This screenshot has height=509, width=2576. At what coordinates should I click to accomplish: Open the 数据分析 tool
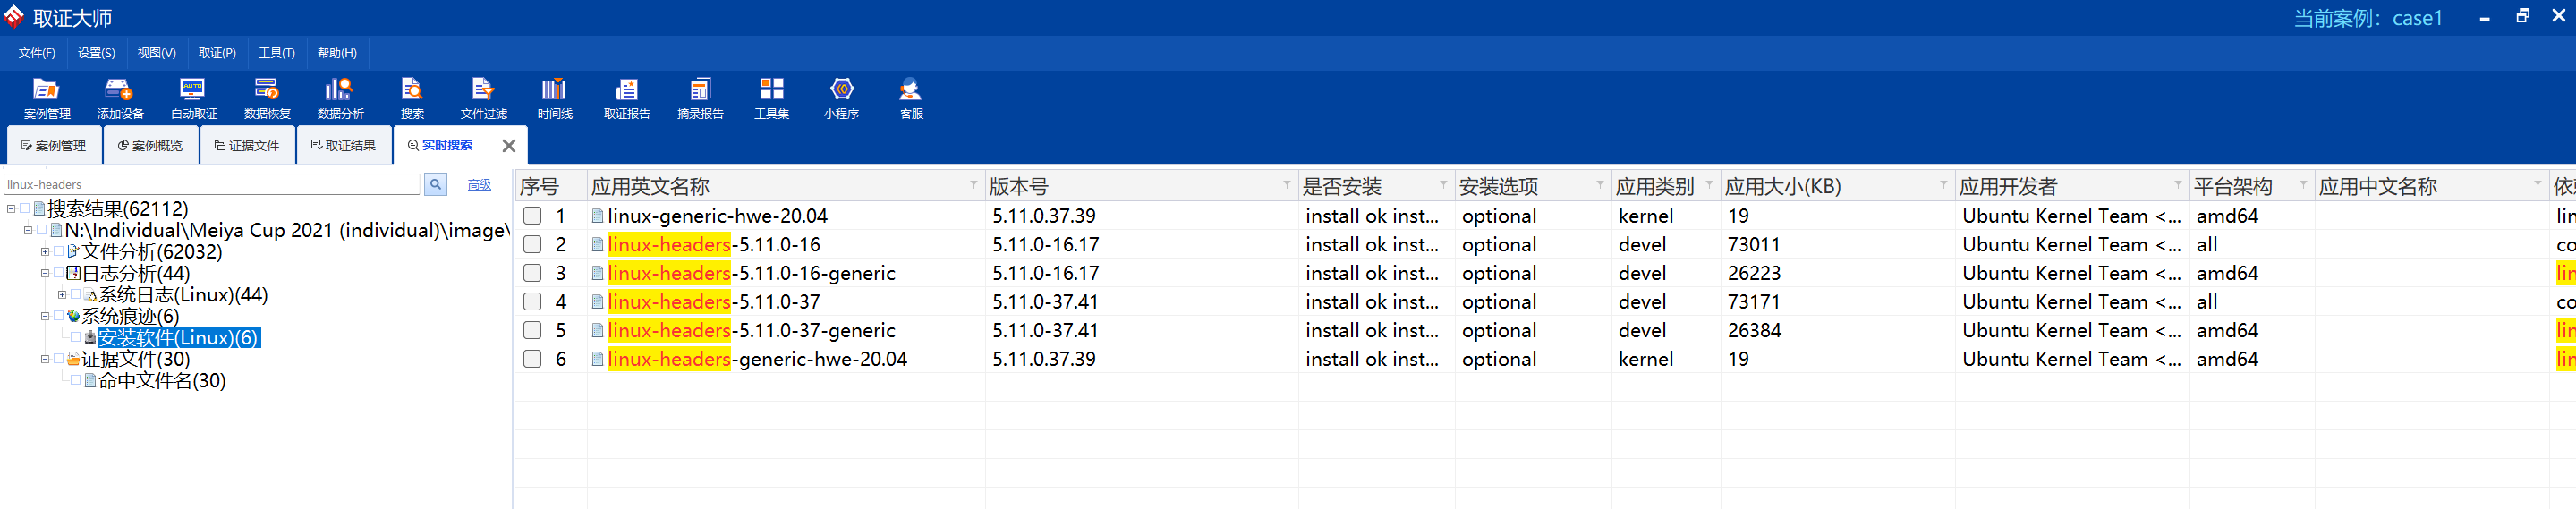point(340,98)
